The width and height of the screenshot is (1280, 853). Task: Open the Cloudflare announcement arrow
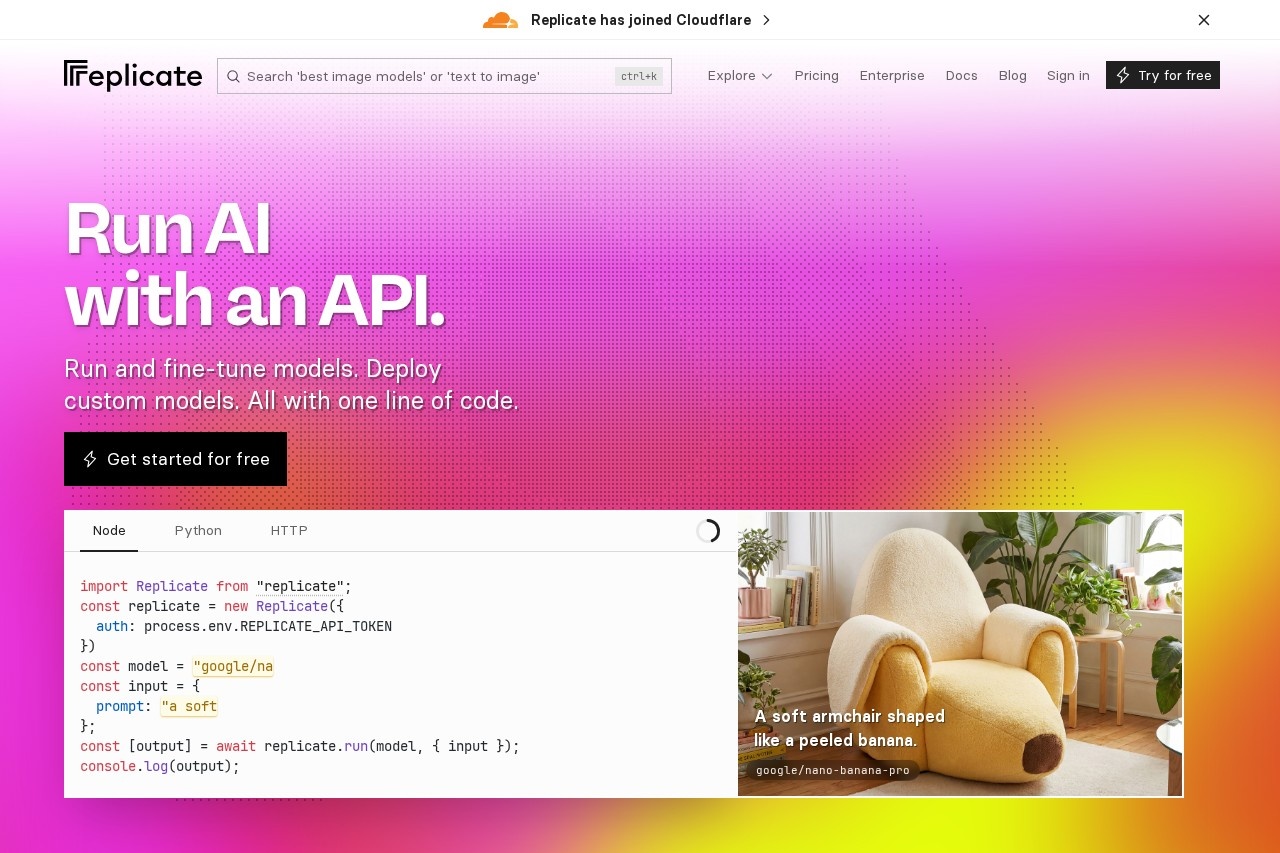point(766,20)
